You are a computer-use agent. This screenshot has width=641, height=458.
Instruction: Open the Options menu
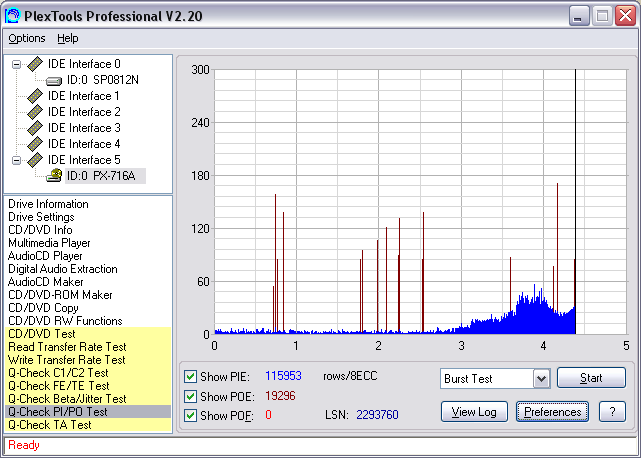27,38
